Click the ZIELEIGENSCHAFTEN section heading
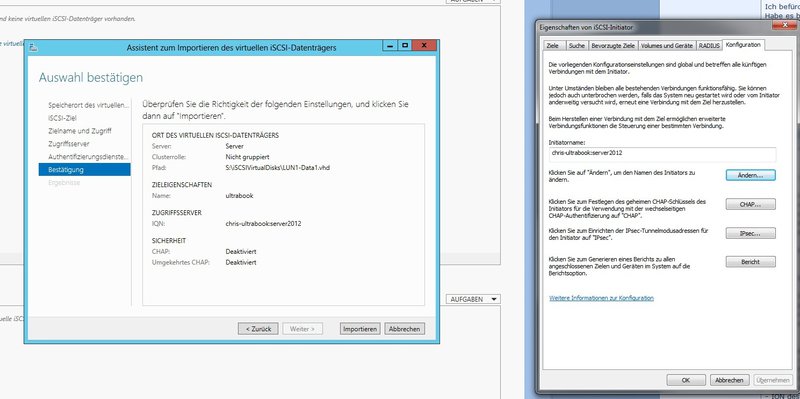Image resolution: width=800 pixels, height=399 pixels. tap(182, 185)
